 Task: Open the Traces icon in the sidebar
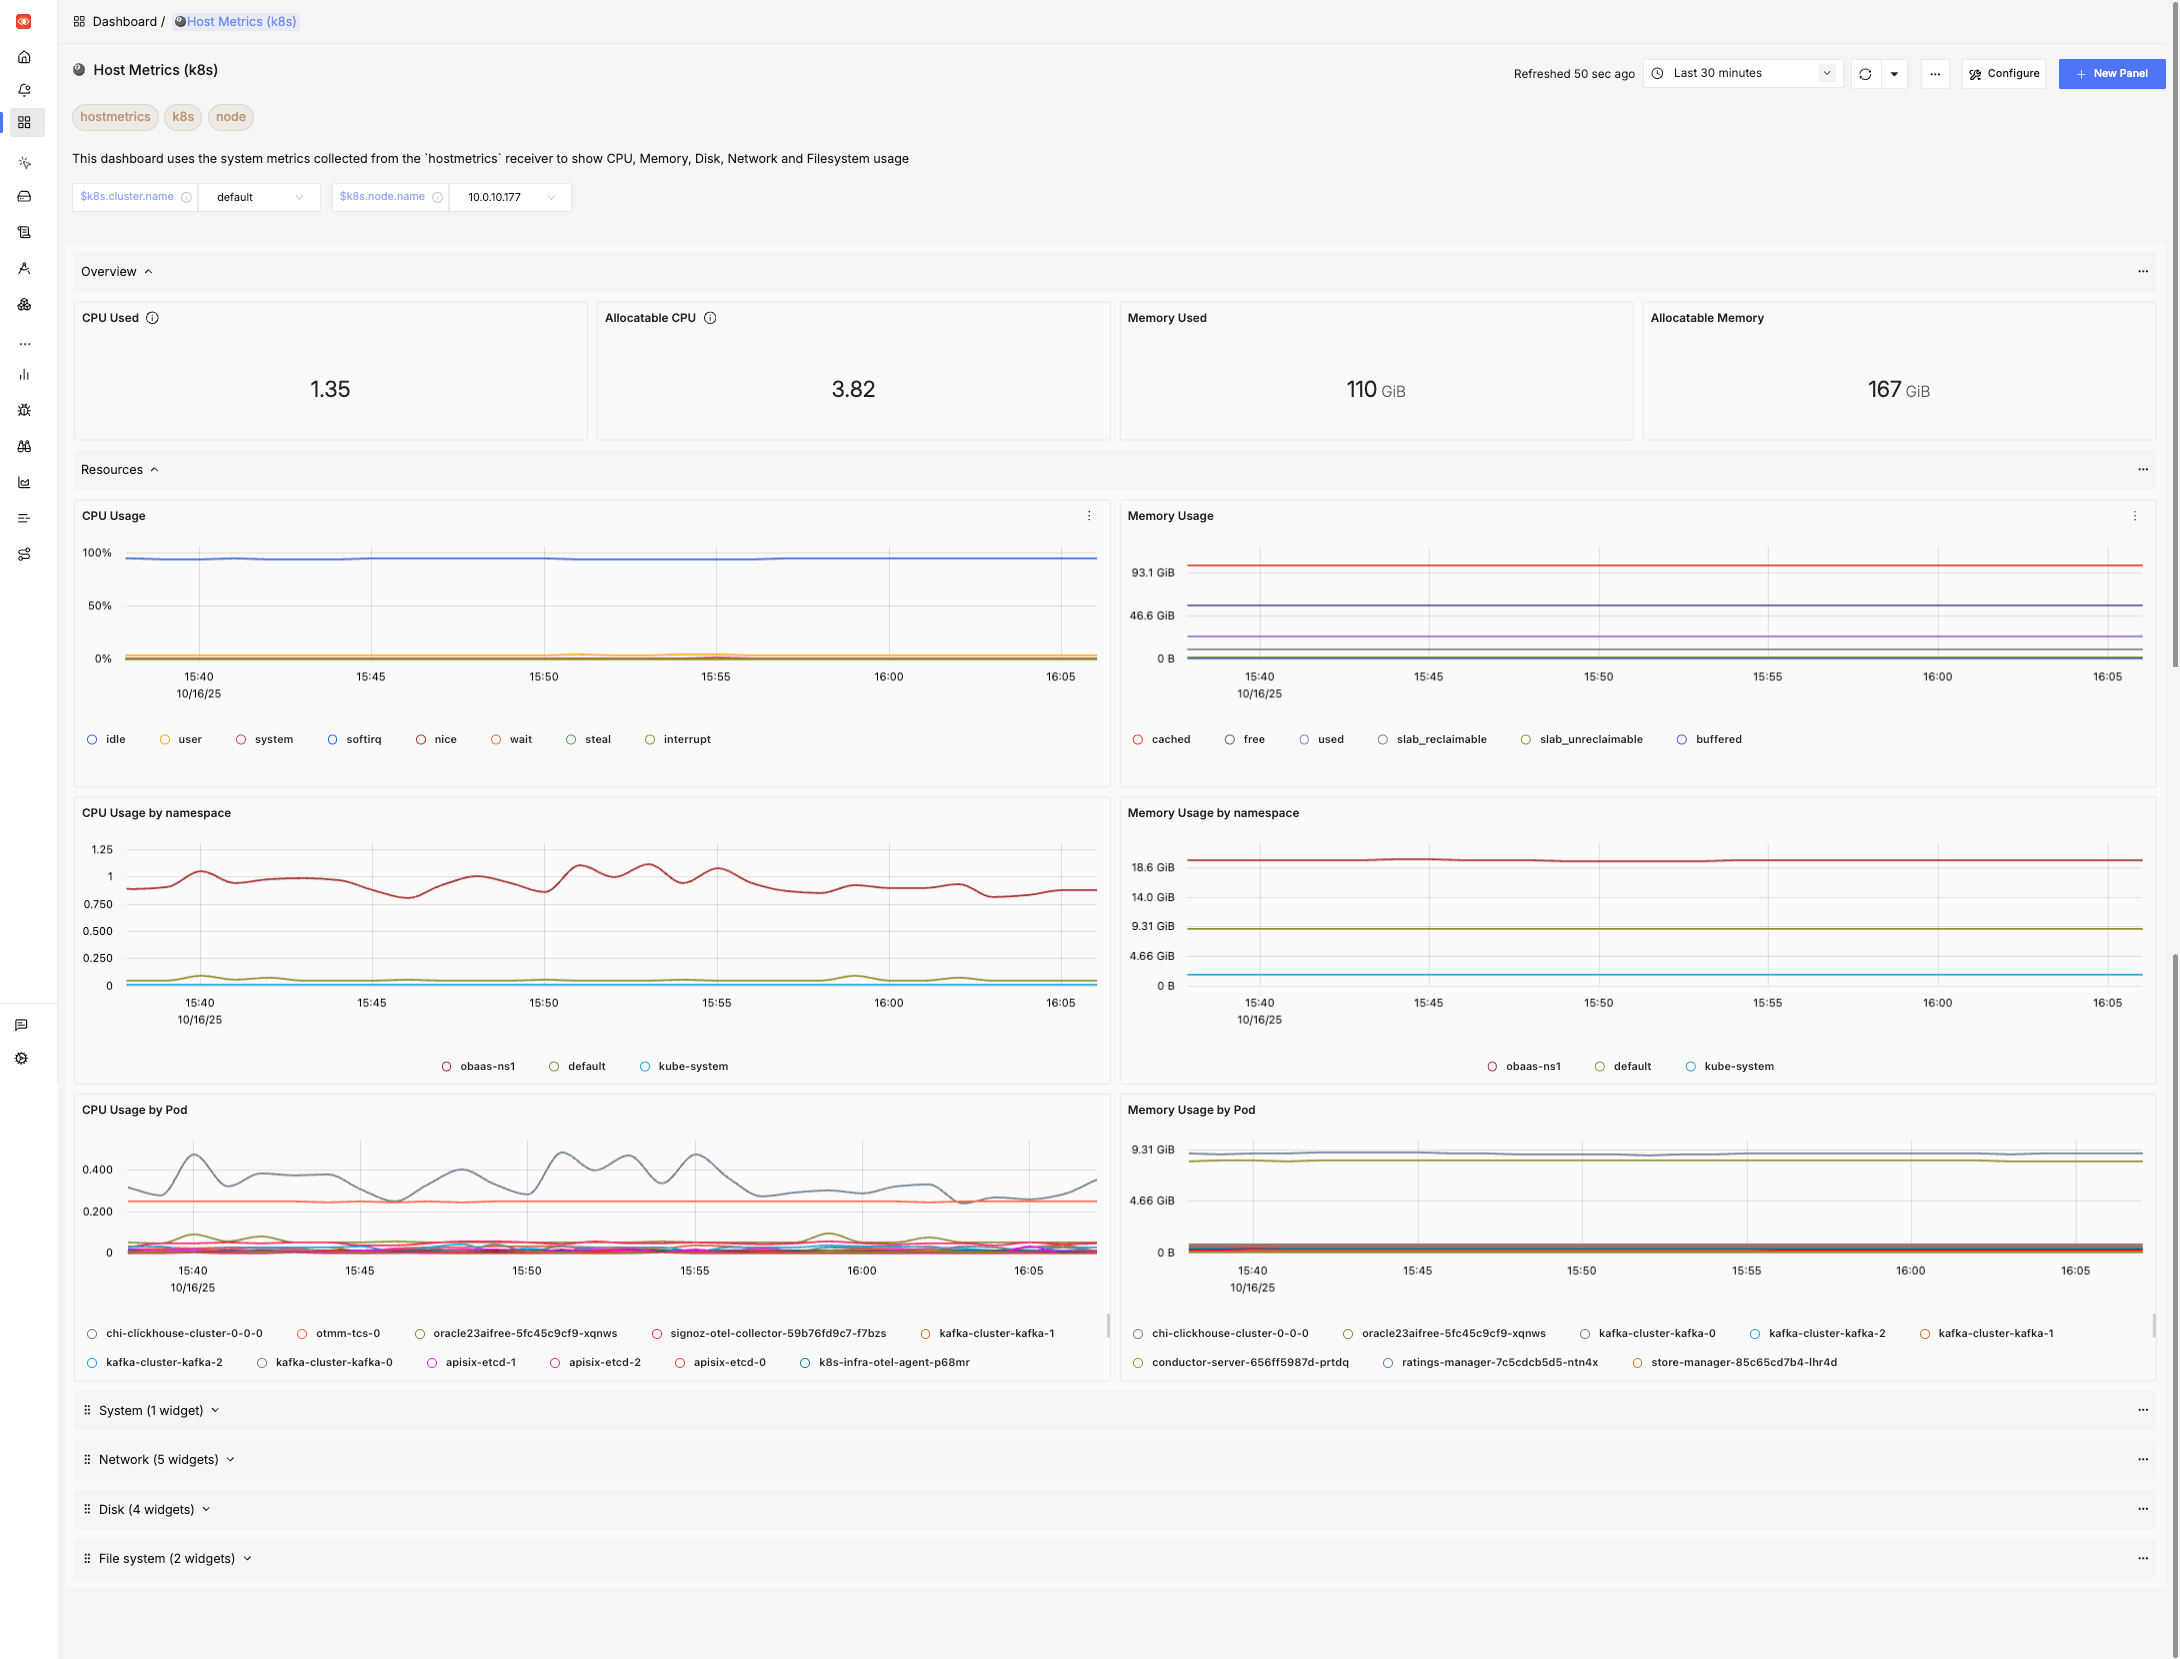24,266
